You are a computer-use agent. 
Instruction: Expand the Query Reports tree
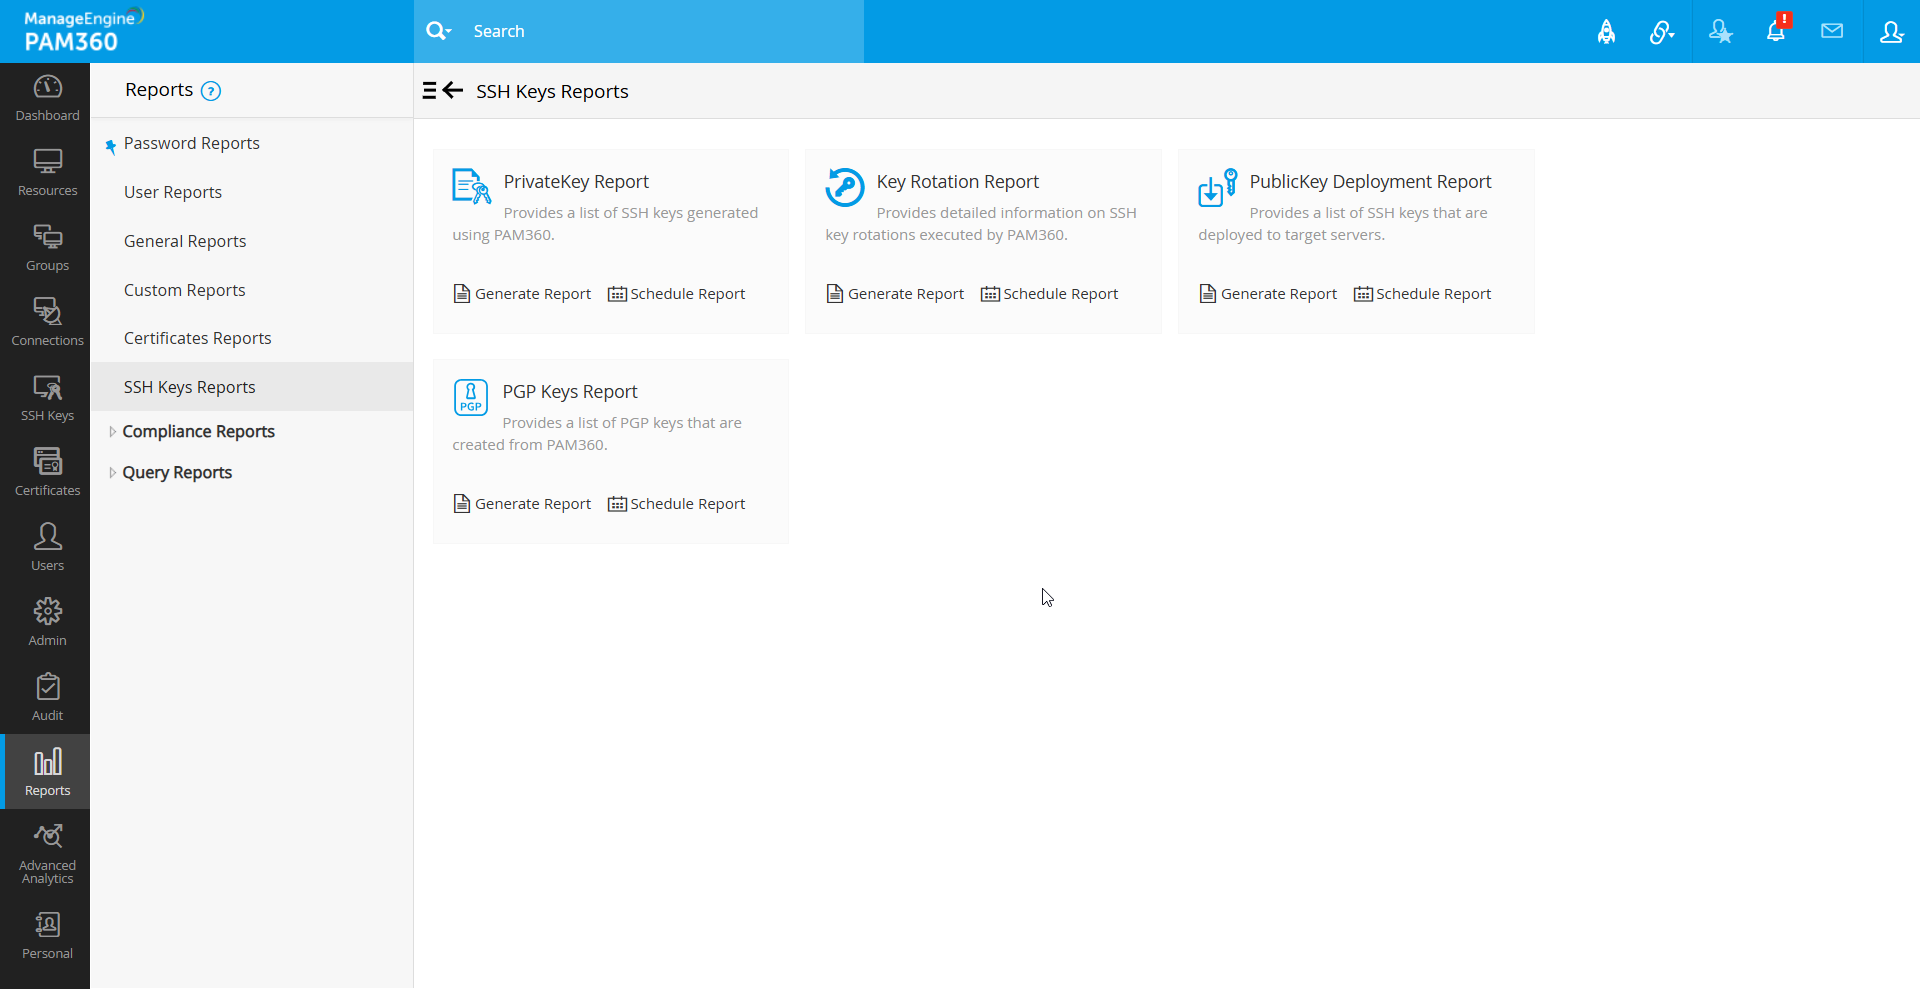pyautogui.click(x=112, y=473)
